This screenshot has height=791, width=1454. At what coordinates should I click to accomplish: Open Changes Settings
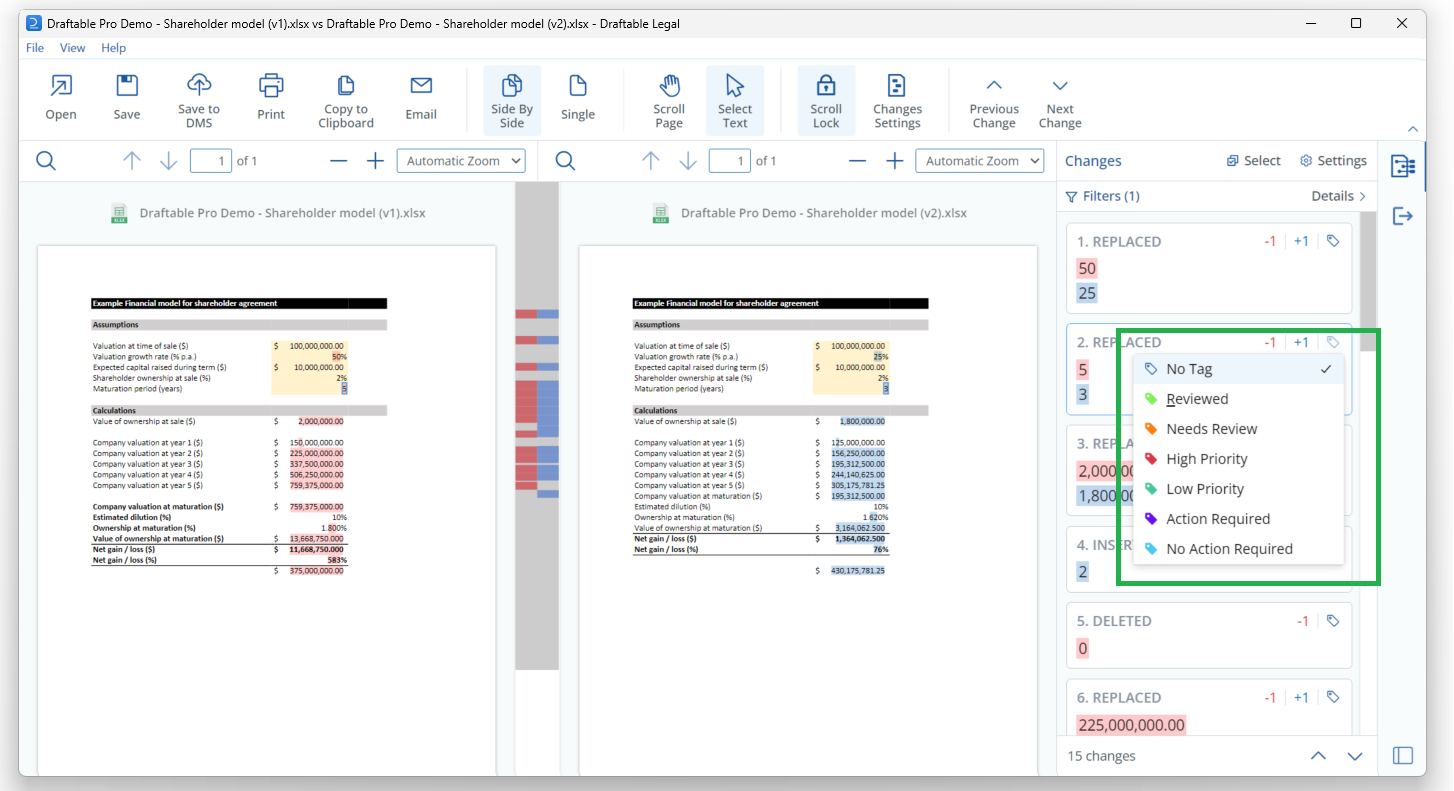[897, 100]
